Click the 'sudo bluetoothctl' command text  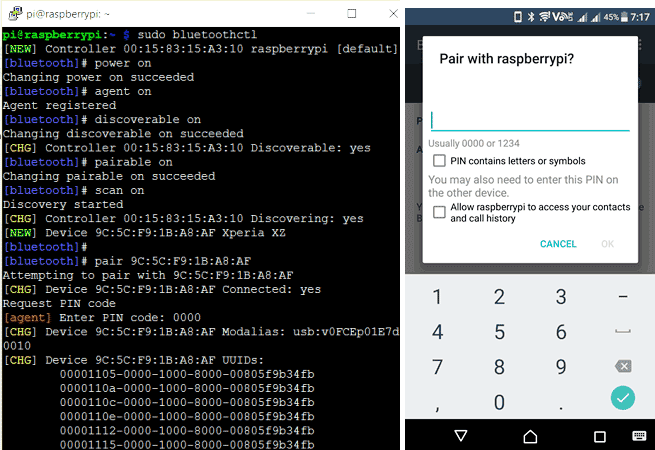tap(197, 35)
